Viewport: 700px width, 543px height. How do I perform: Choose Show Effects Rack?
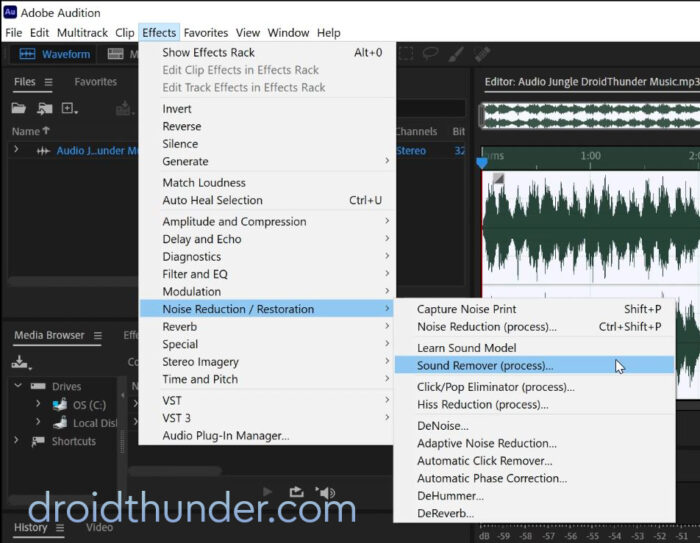(267, 53)
